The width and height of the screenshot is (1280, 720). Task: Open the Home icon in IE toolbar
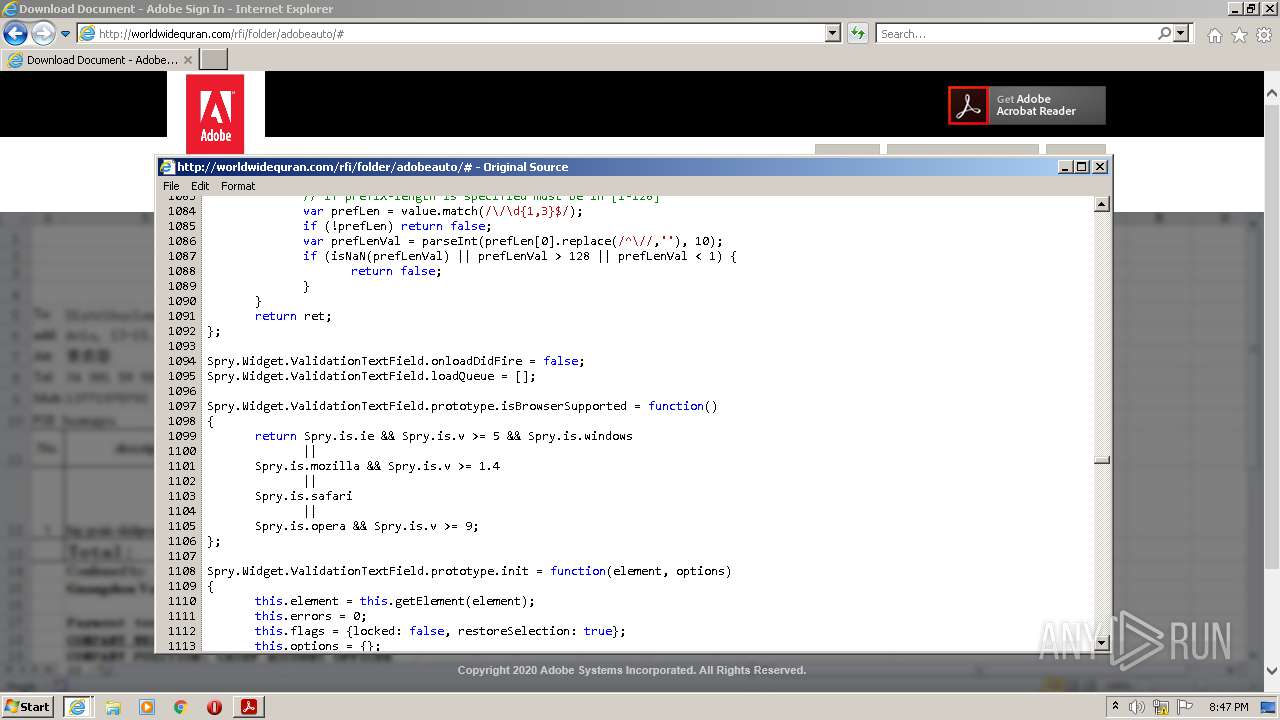(1214, 35)
